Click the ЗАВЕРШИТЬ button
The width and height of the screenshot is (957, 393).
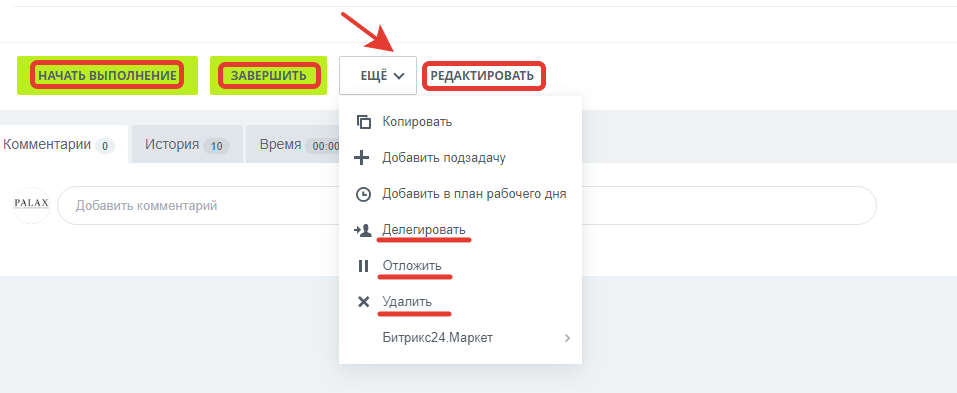click(269, 76)
